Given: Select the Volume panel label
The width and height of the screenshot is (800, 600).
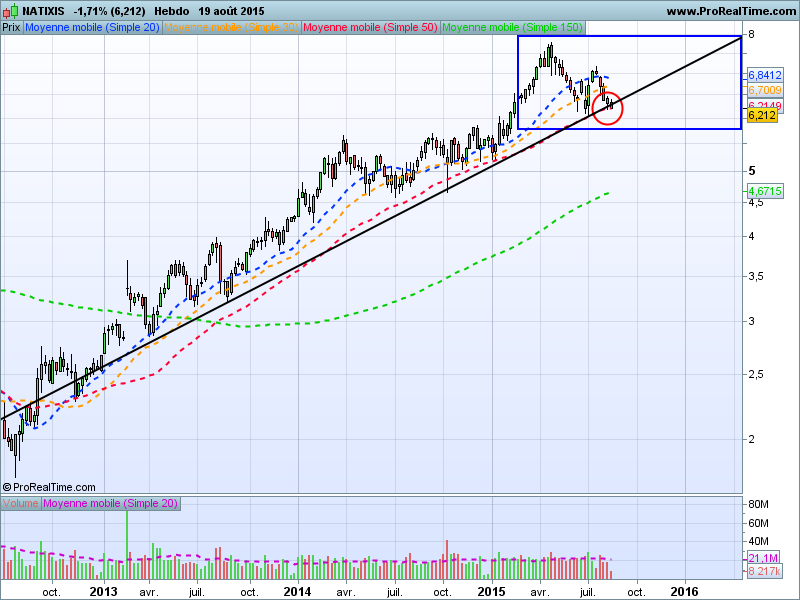Looking at the screenshot, I should [20, 504].
